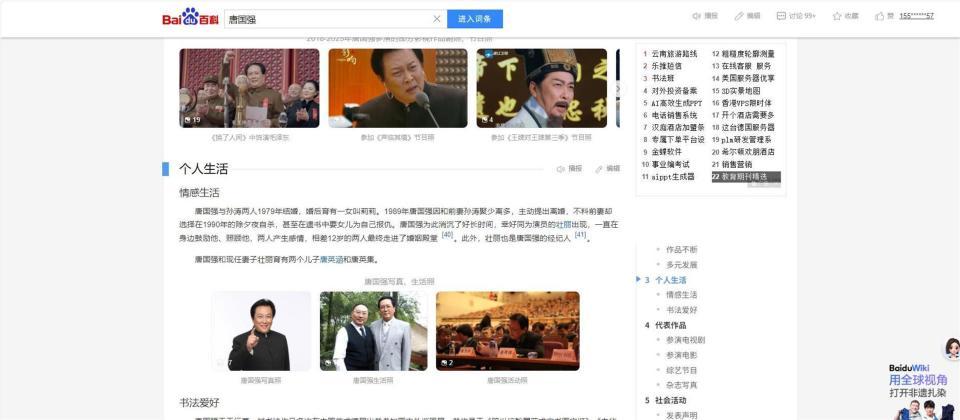Viewport: 960px width, 420px height.
Task: Open the 唐英涵 hyperlink
Action: pos(331,260)
